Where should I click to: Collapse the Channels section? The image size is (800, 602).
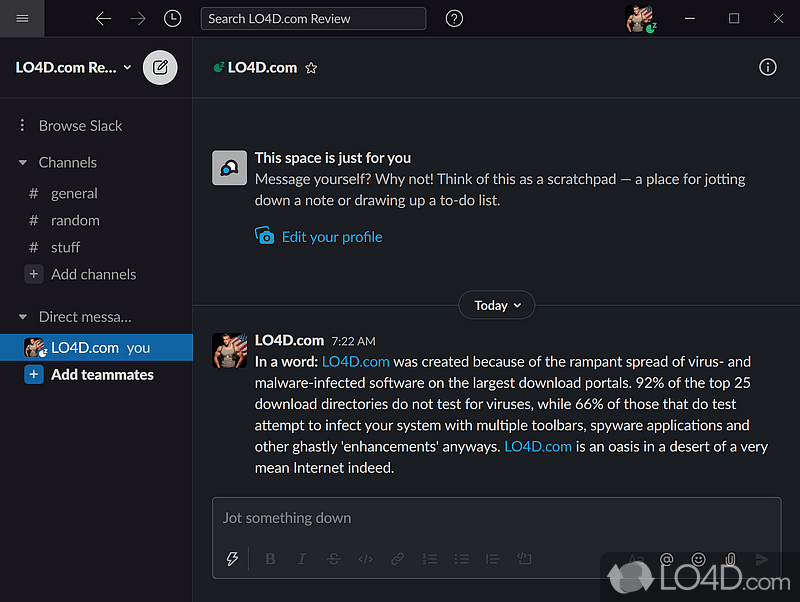click(x=22, y=163)
